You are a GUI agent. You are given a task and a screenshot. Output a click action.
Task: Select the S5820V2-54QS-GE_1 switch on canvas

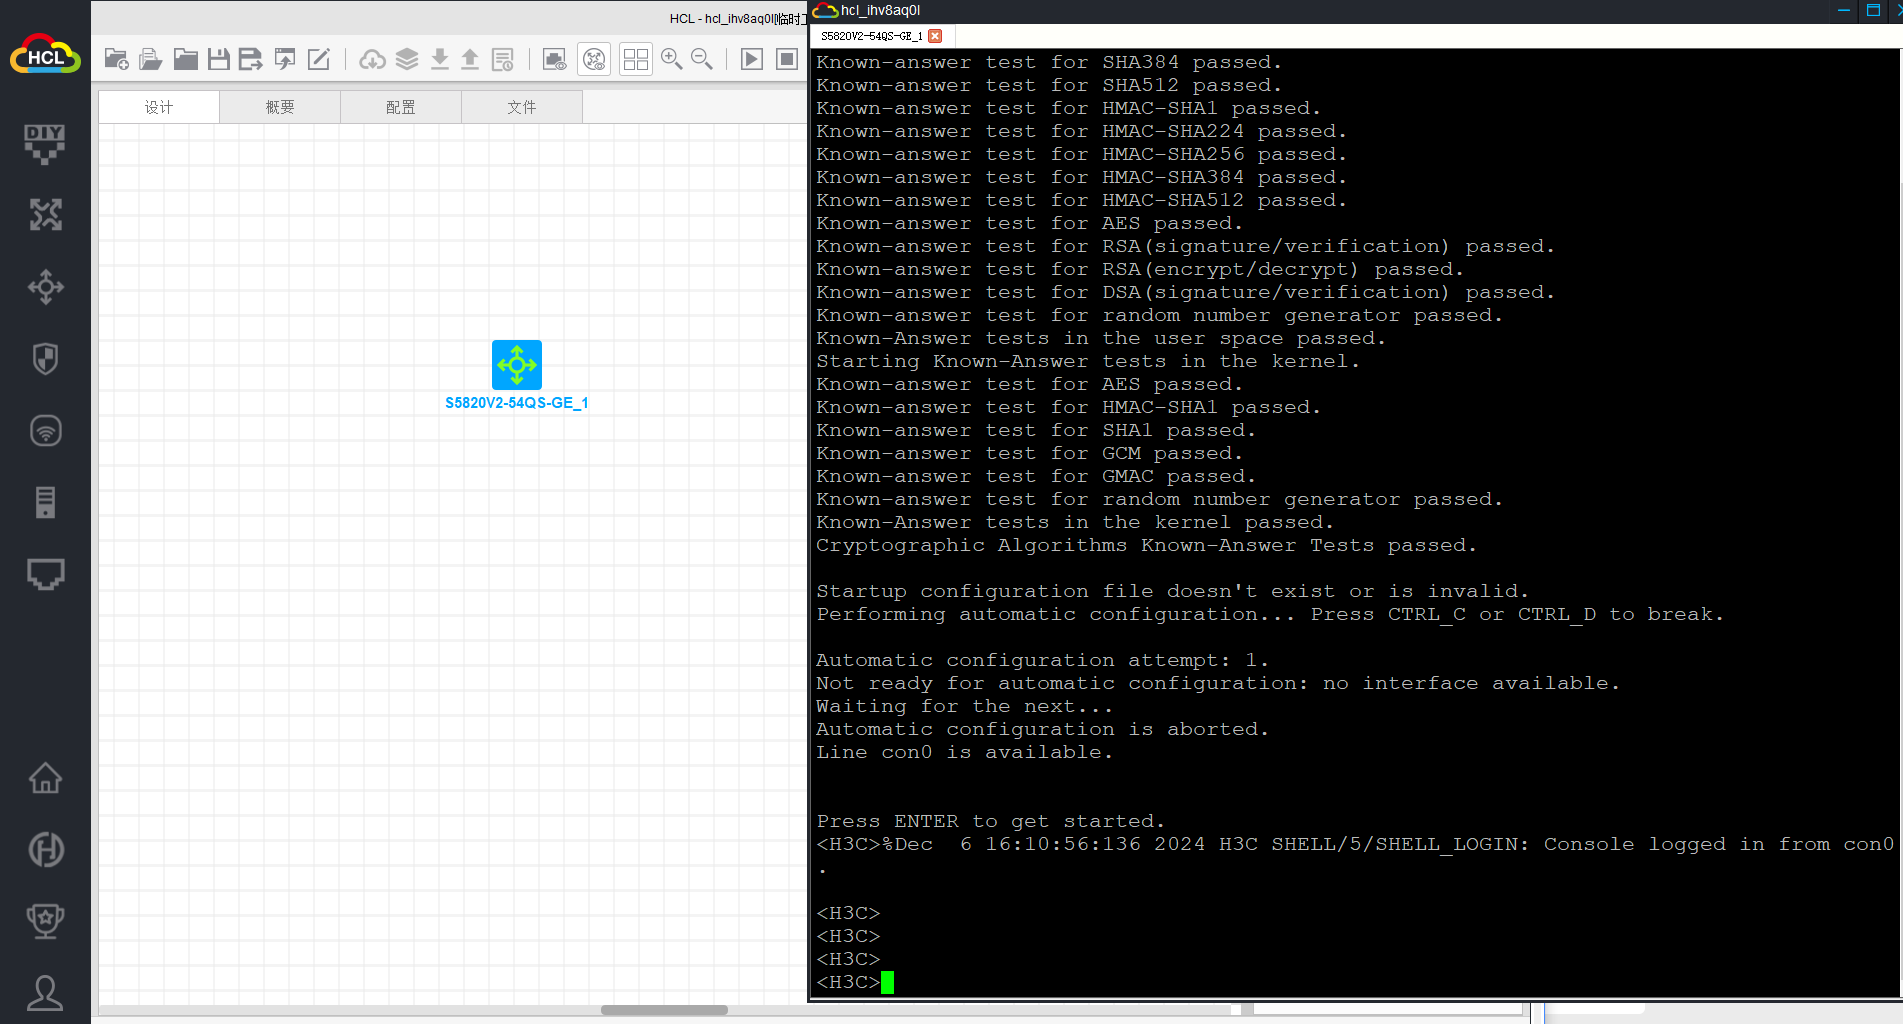516,365
